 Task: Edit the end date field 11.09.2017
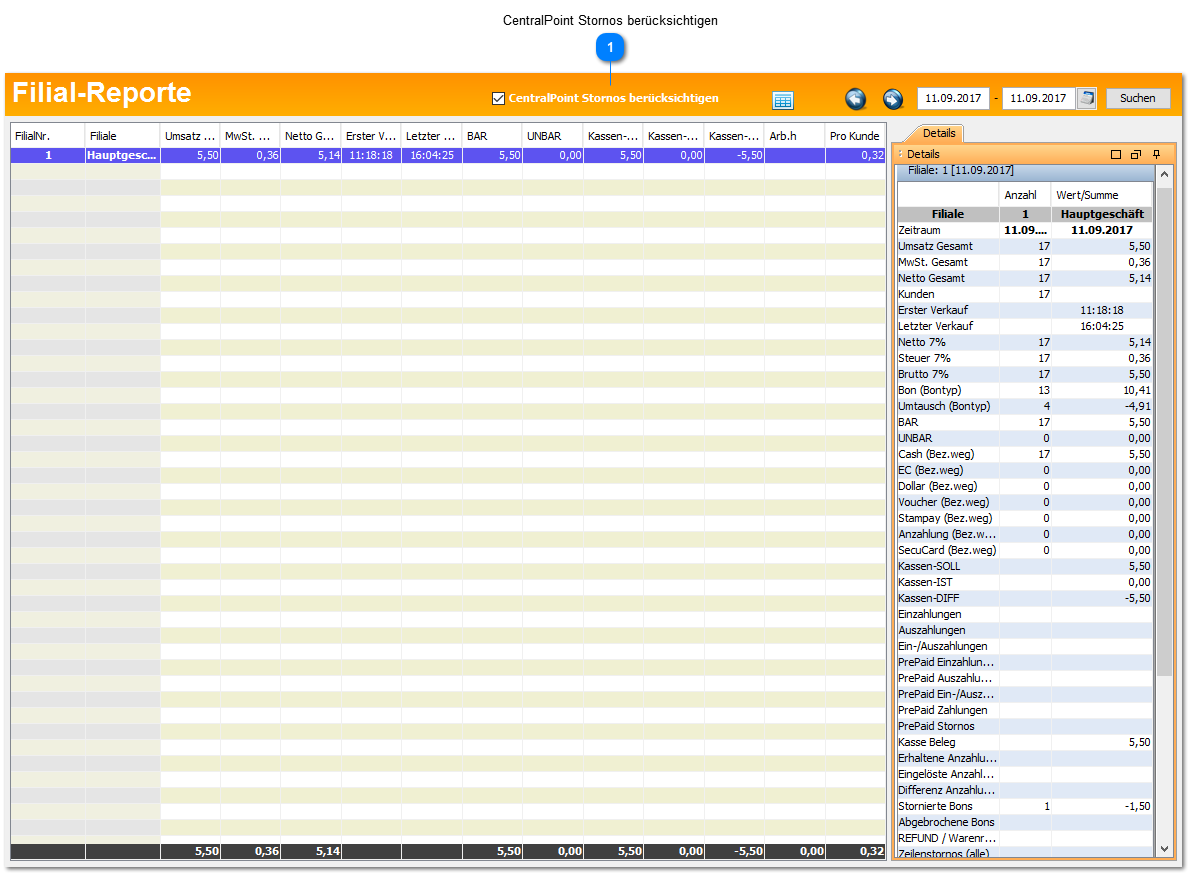1038,98
